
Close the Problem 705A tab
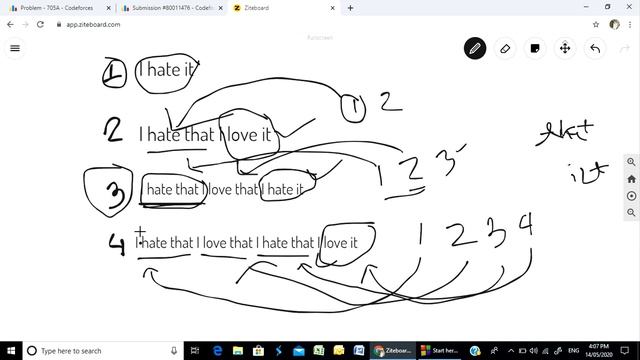click(109, 8)
